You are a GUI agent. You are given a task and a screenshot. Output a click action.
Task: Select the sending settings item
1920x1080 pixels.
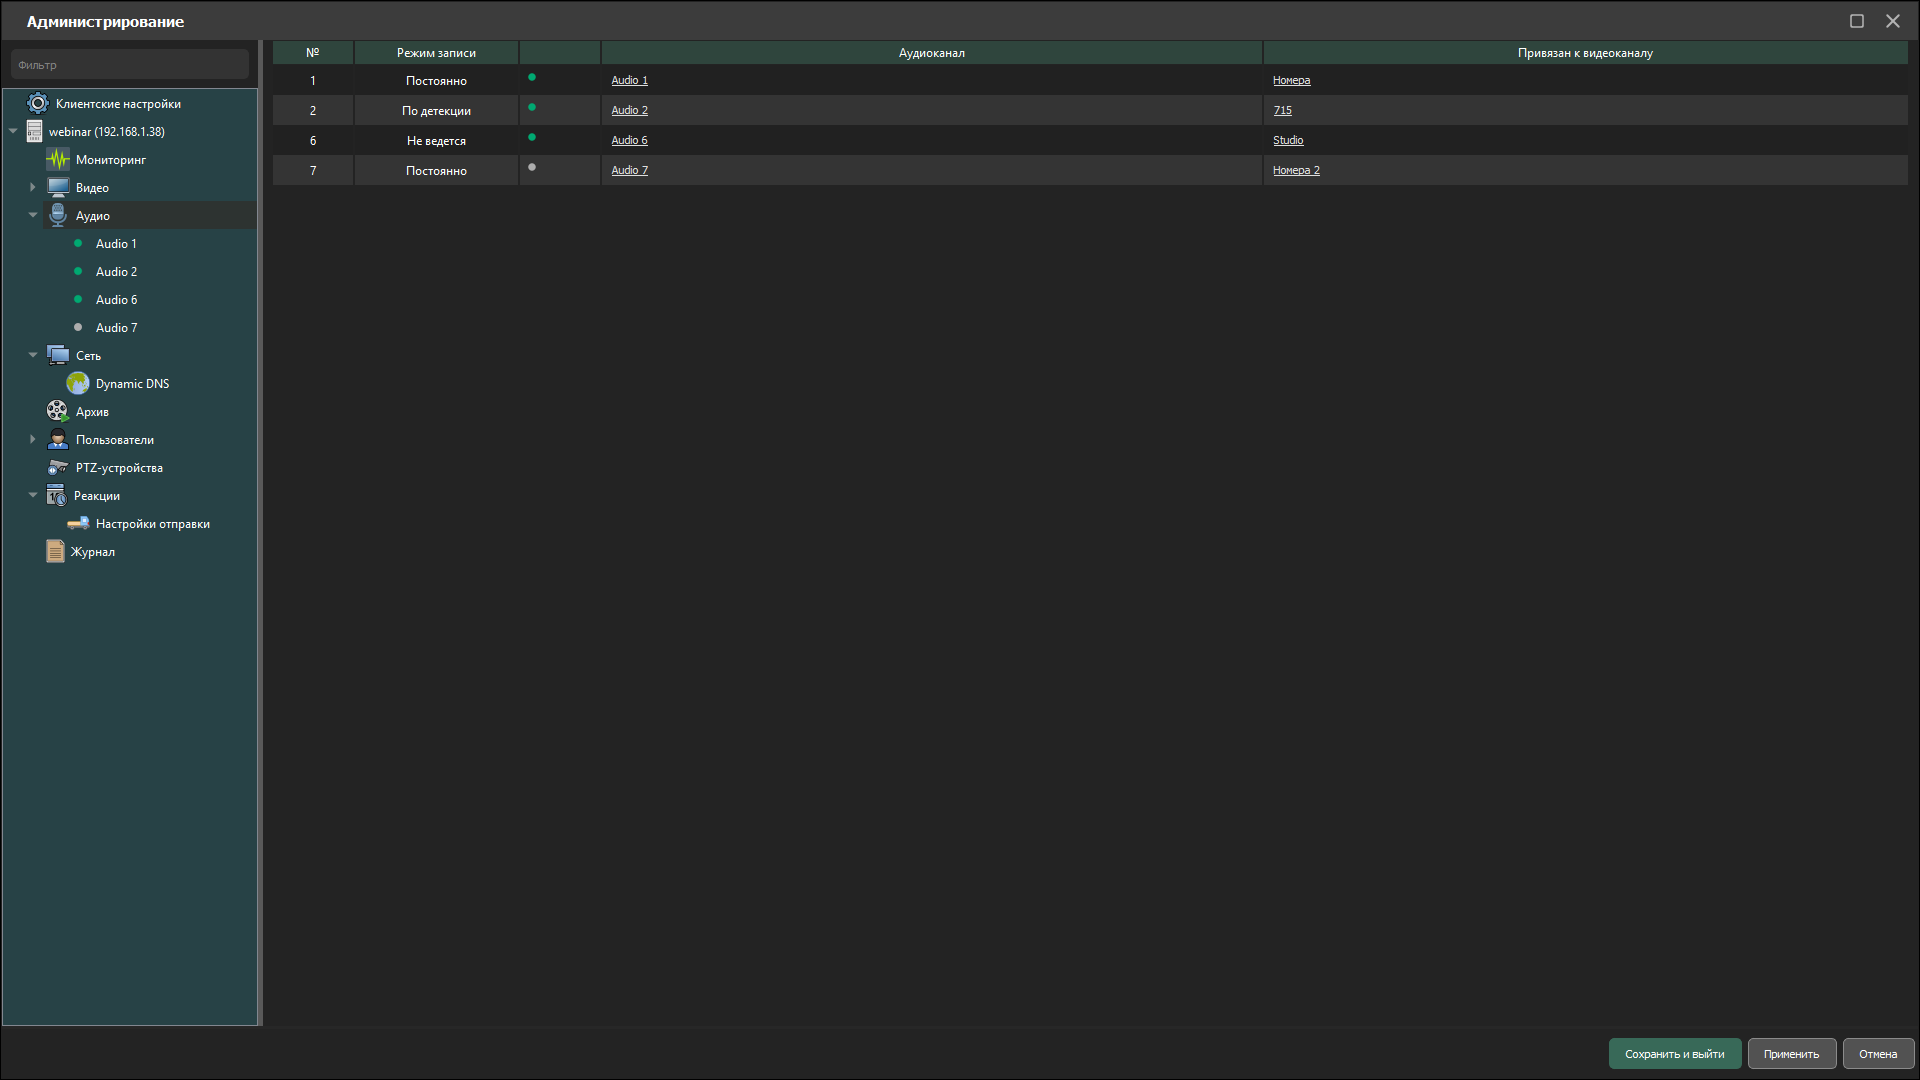click(152, 524)
